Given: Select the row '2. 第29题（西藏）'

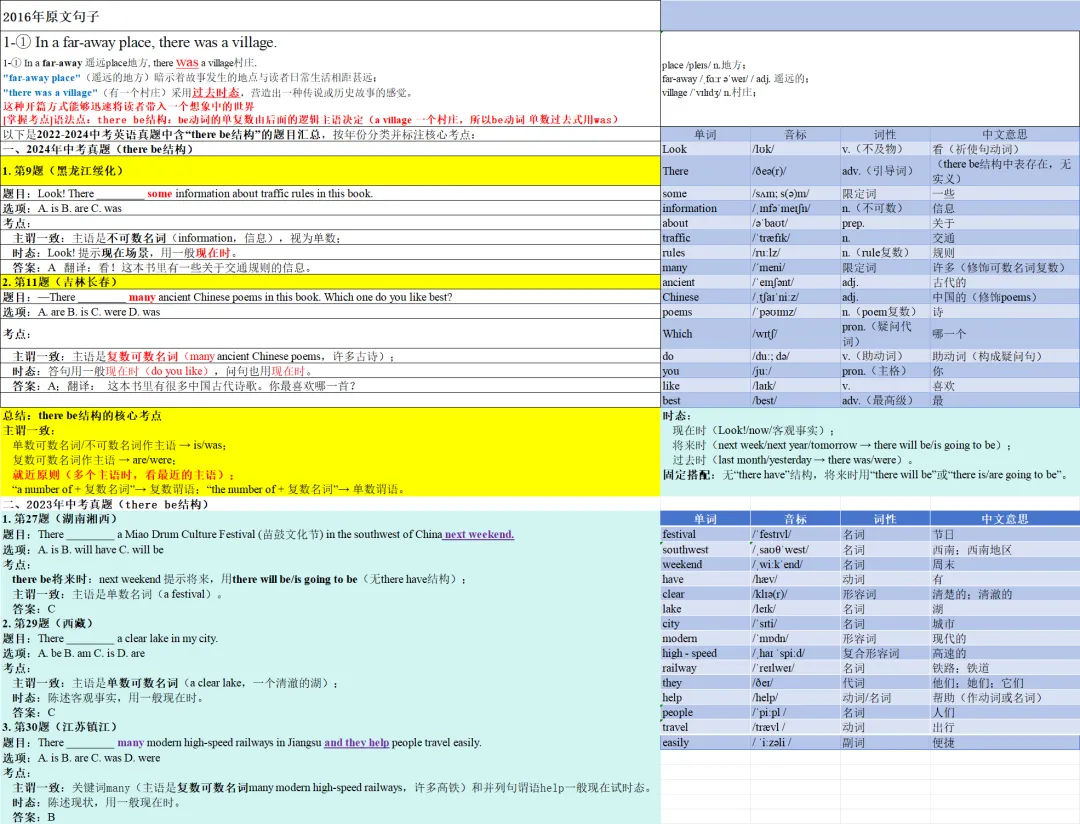Looking at the screenshot, I should coord(330,623).
